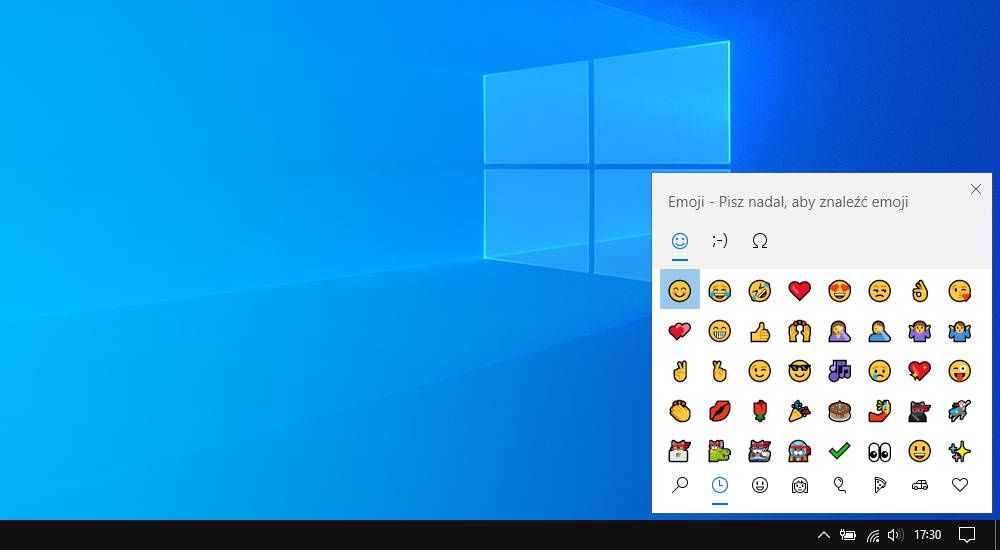Show the recently used emoji category
Image resolution: width=1000 pixels, height=550 pixels.
click(720, 486)
